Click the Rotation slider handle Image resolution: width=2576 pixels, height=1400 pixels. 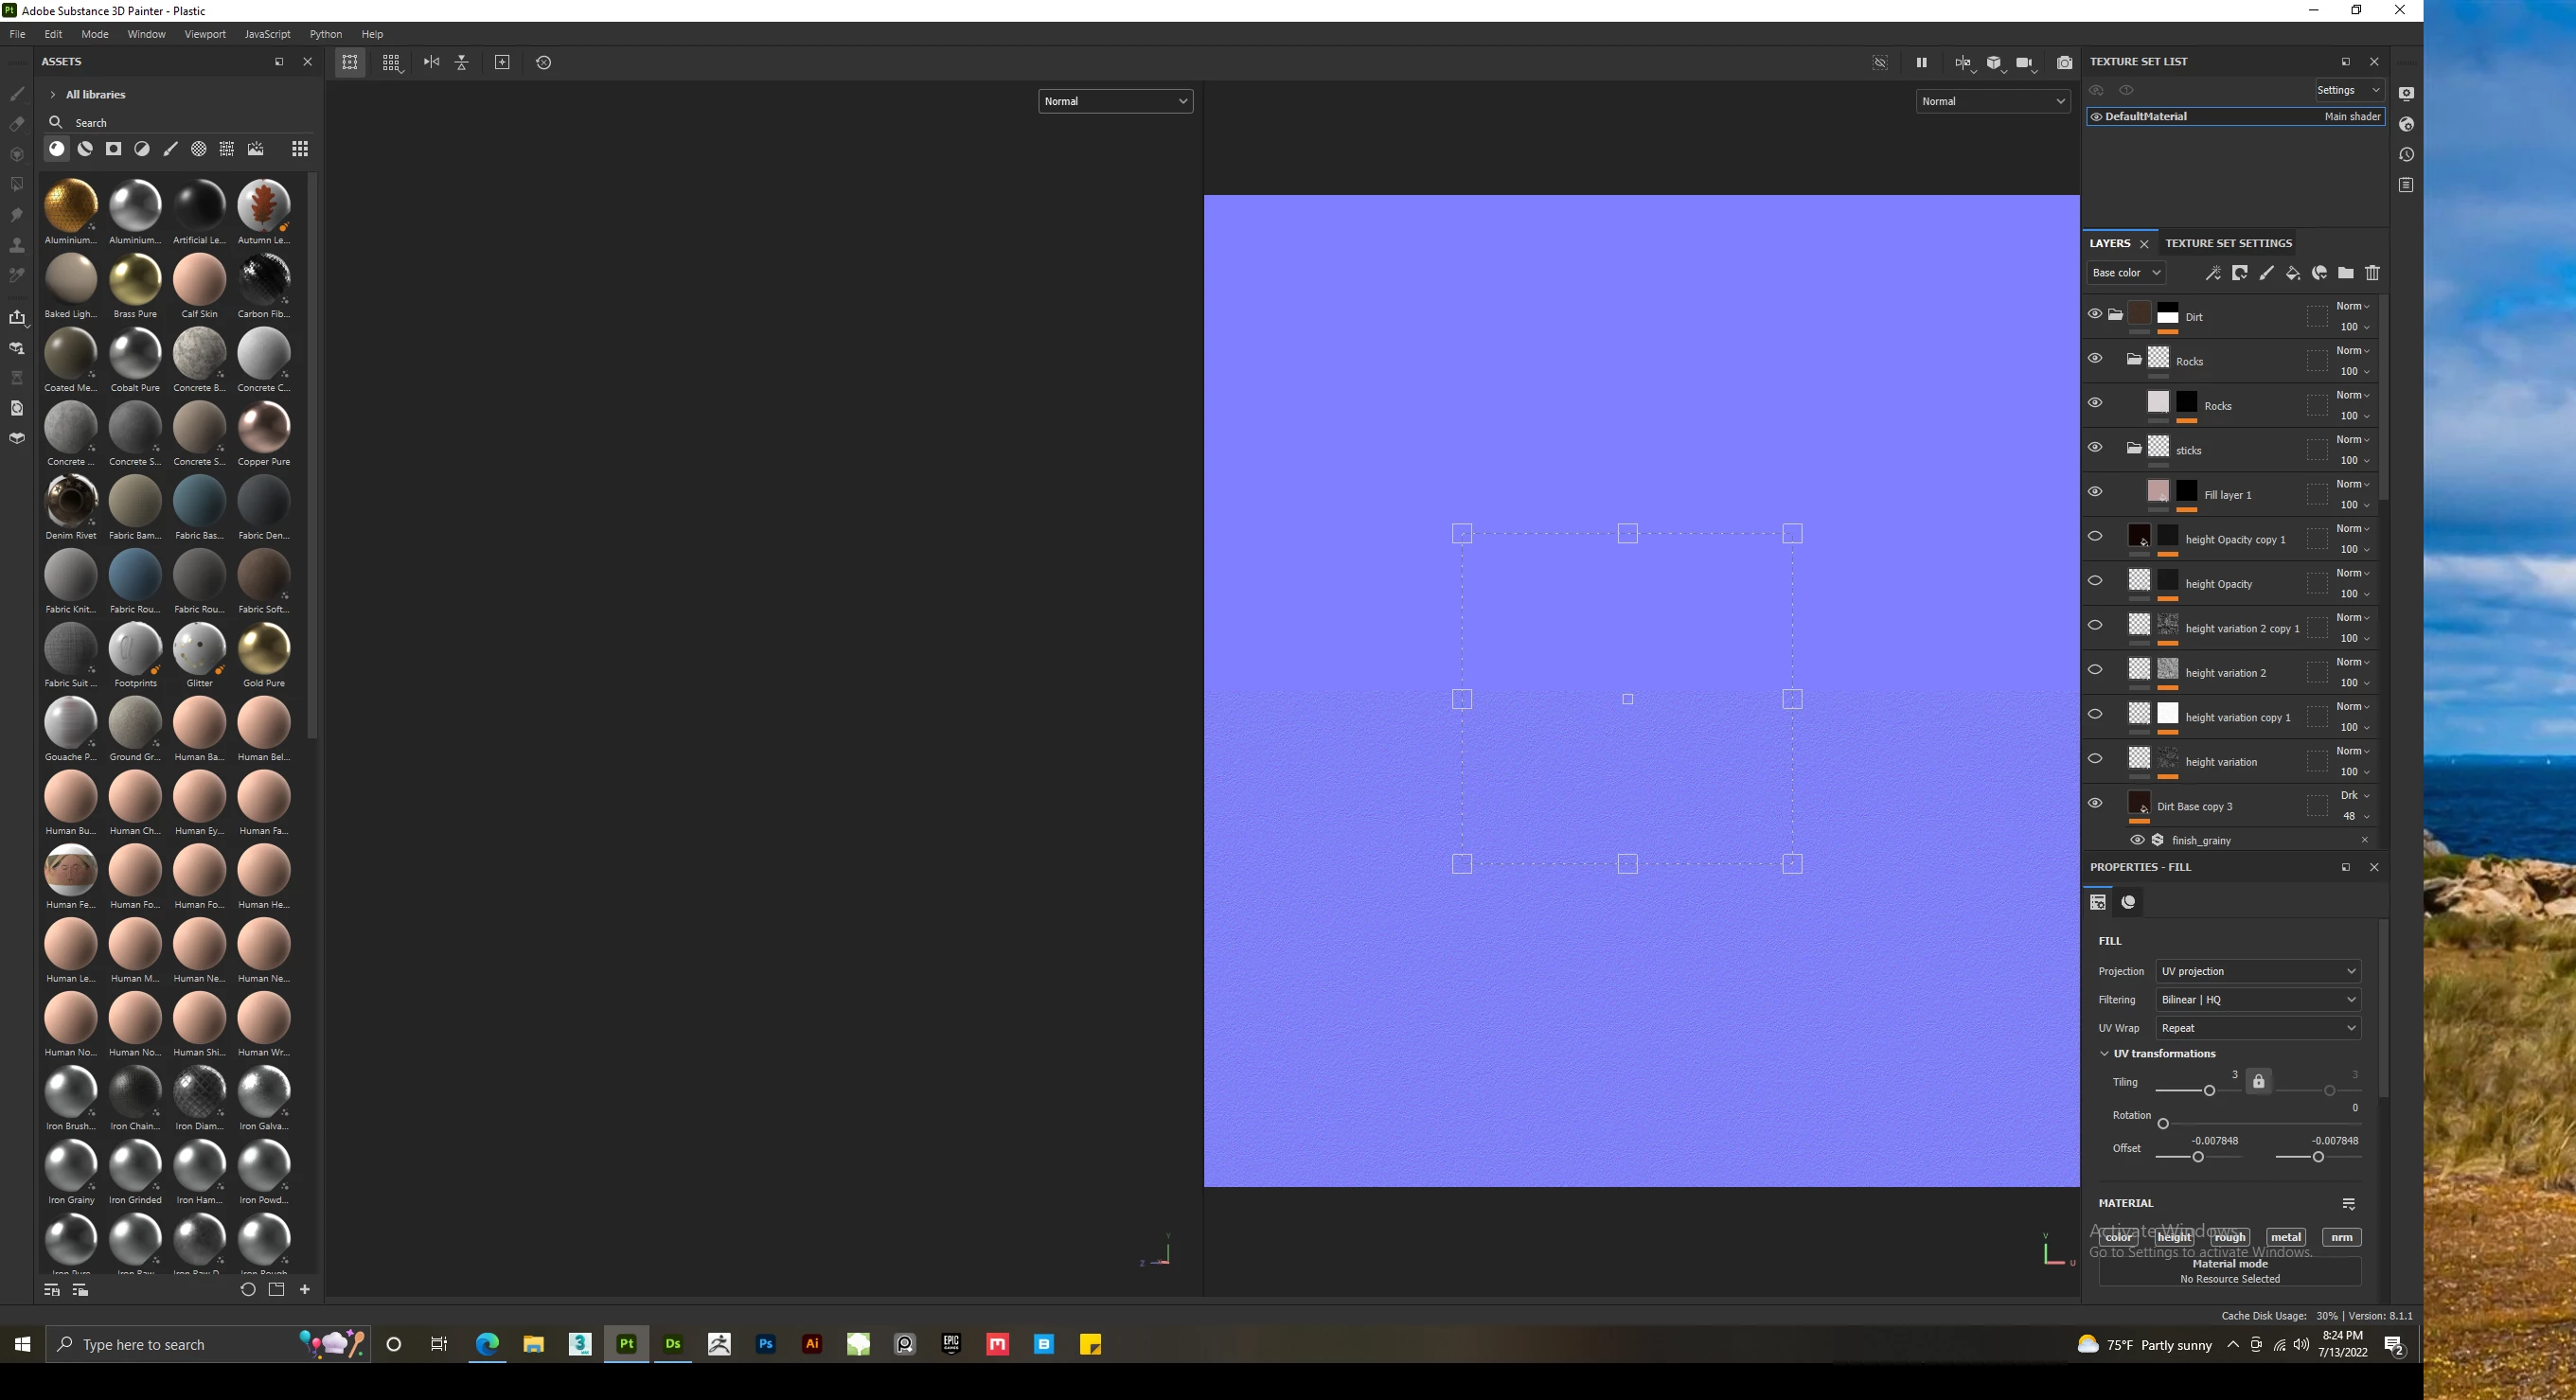[x=2163, y=1124]
